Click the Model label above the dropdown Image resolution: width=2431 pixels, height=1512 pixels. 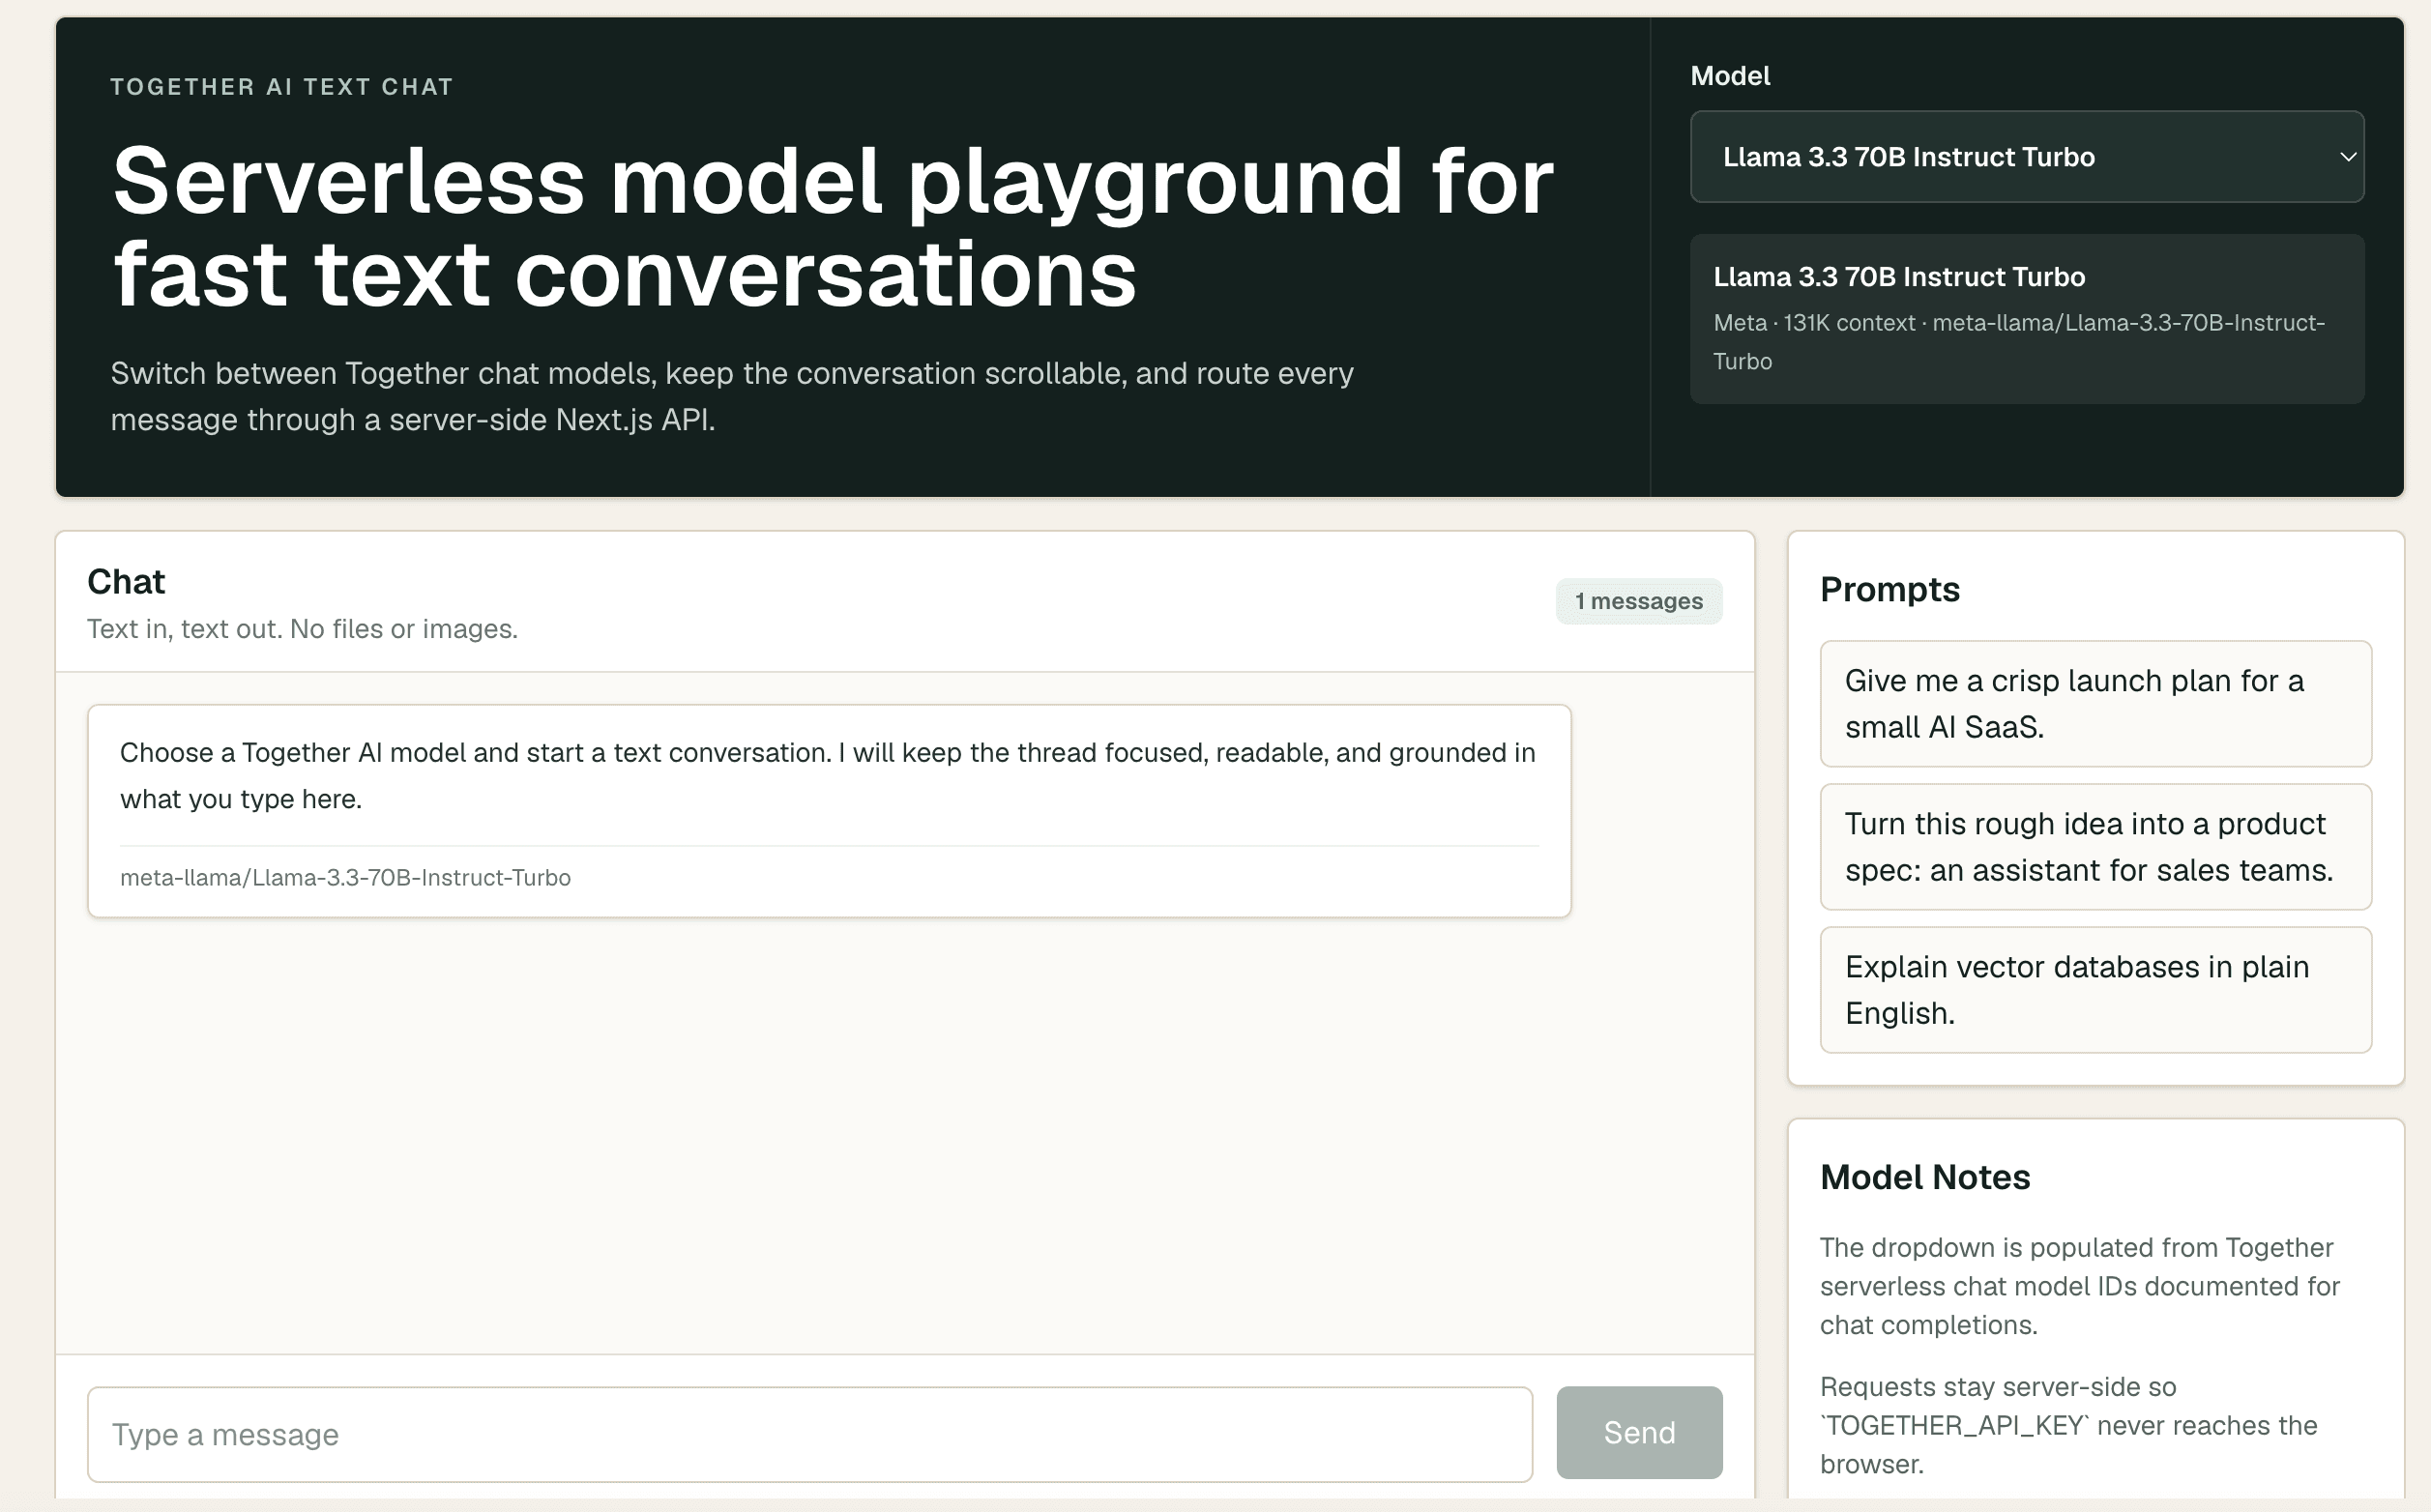coord(1730,76)
